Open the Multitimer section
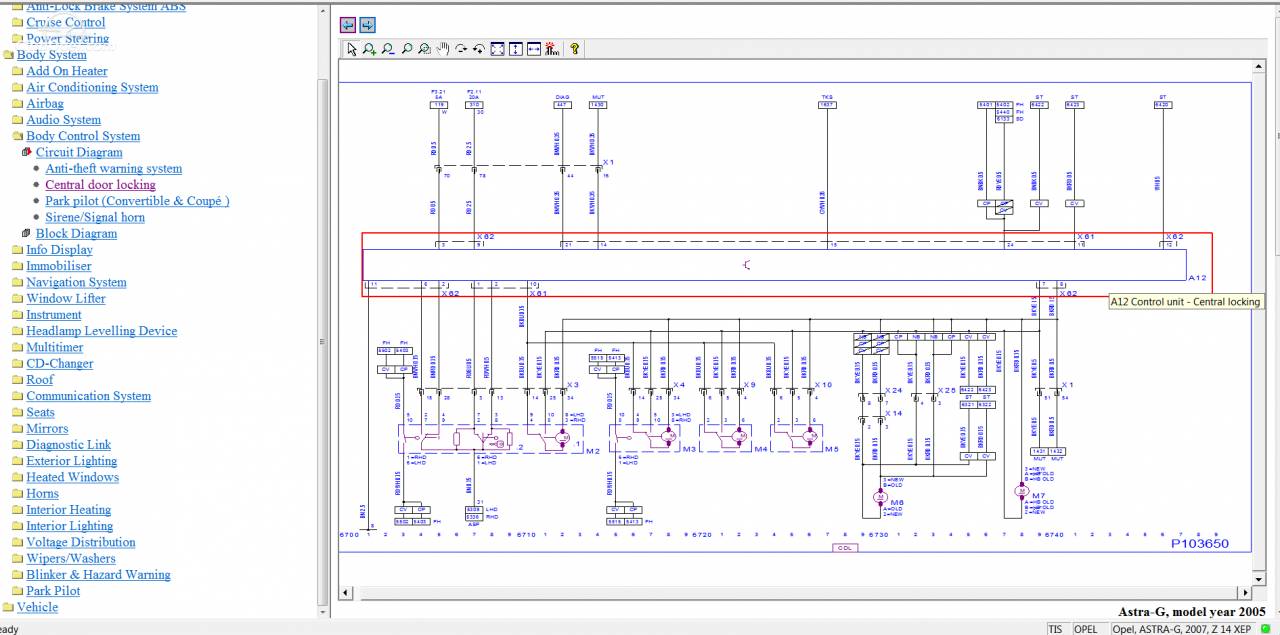1280x635 pixels. [x=55, y=347]
